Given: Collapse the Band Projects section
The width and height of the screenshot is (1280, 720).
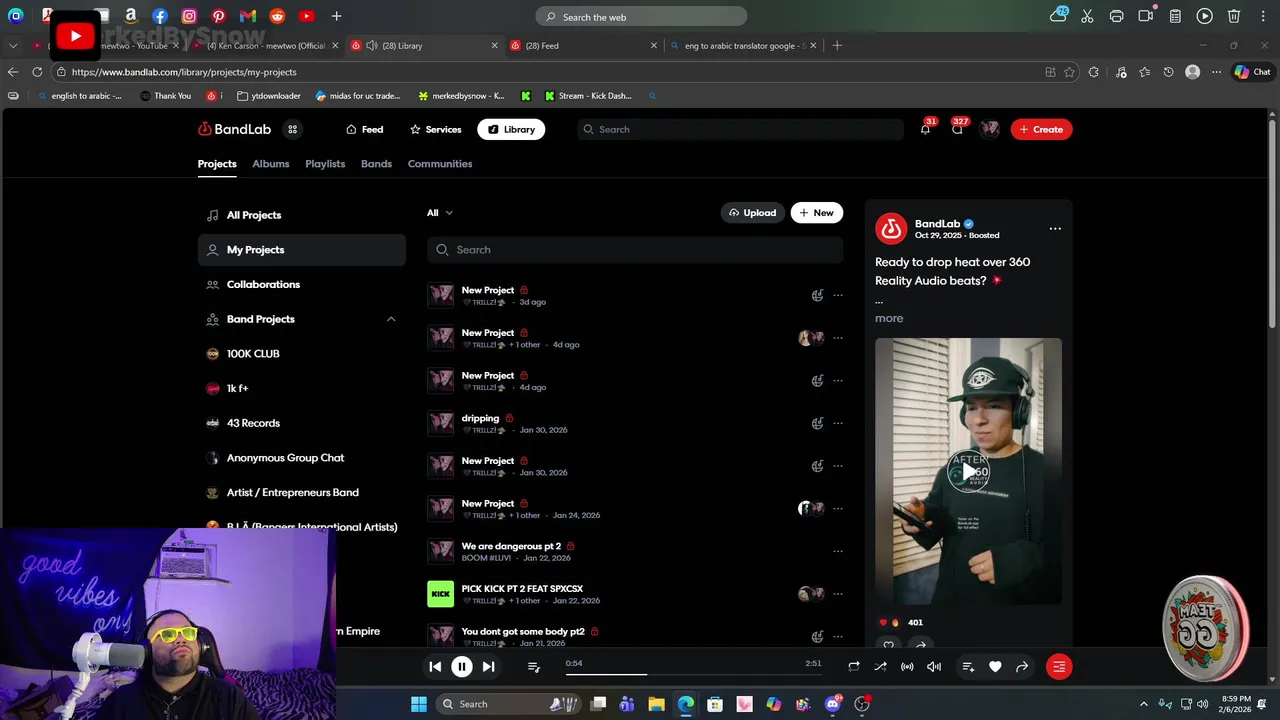Looking at the screenshot, I should (391, 319).
